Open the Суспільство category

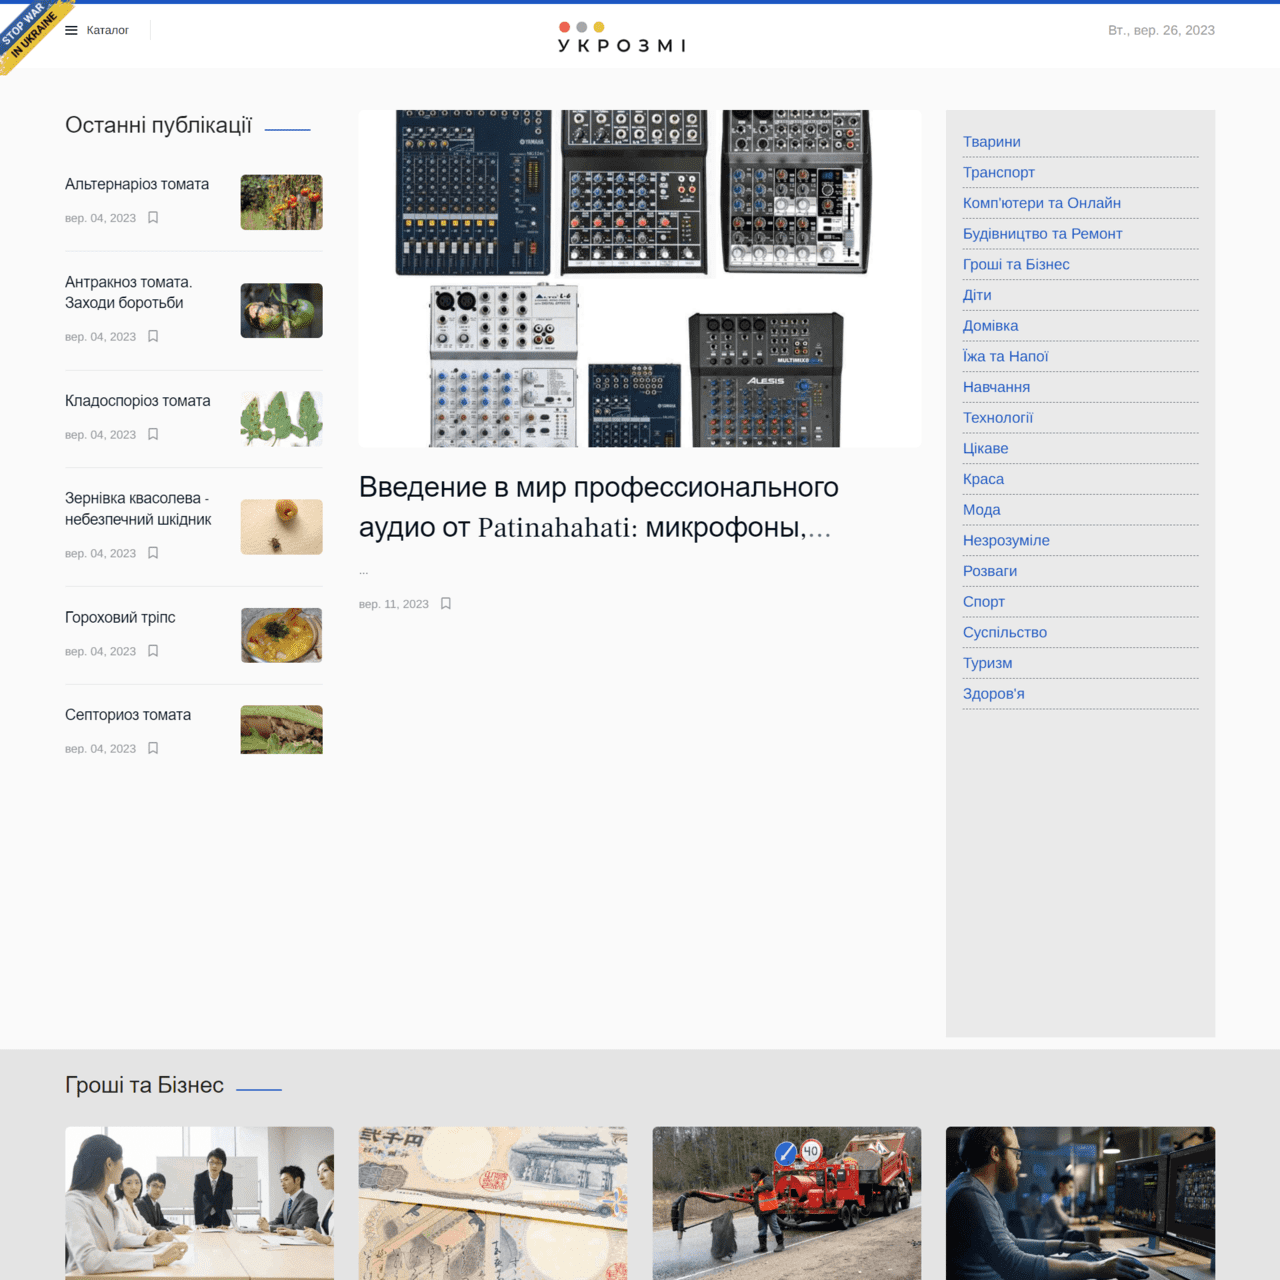[1005, 632]
